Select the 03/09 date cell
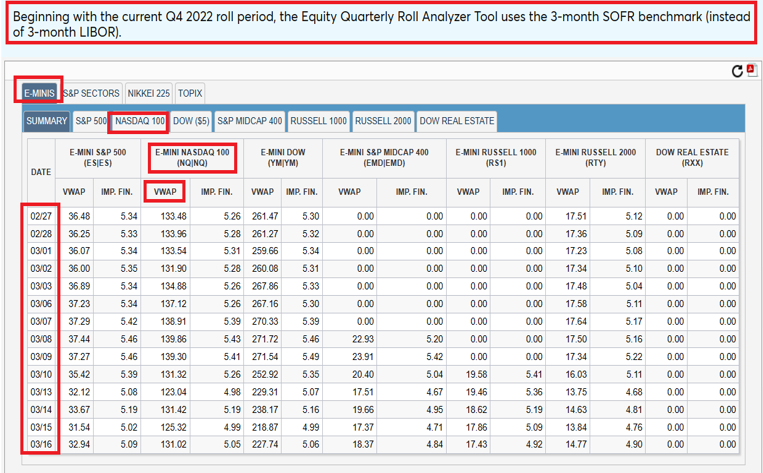 point(41,357)
